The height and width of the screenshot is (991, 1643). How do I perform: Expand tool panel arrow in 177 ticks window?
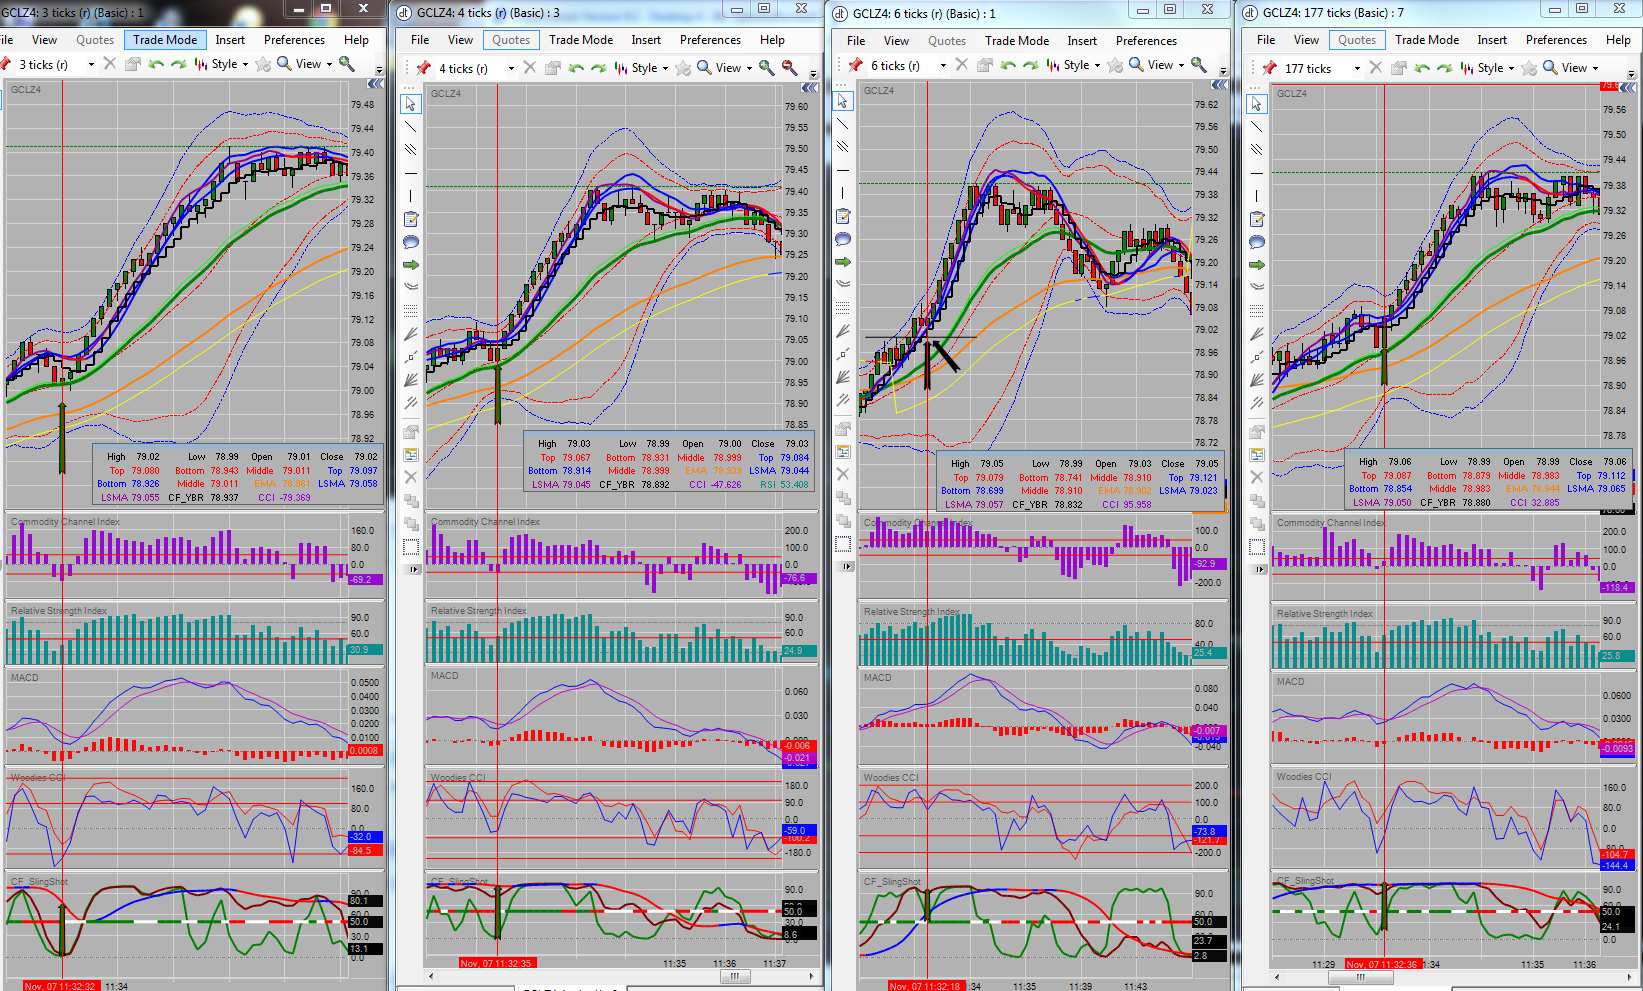click(x=1260, y=569)
